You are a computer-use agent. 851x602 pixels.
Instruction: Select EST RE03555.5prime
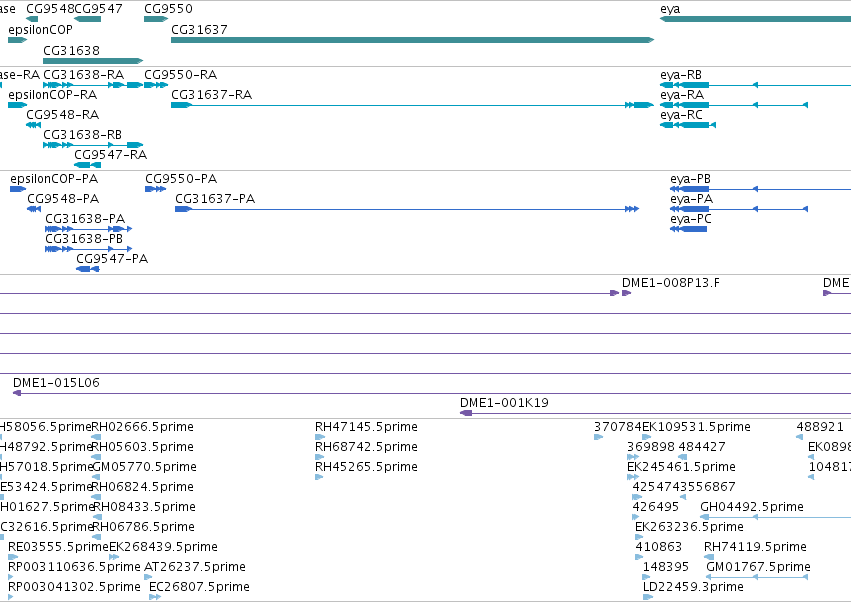coord(11,557)
